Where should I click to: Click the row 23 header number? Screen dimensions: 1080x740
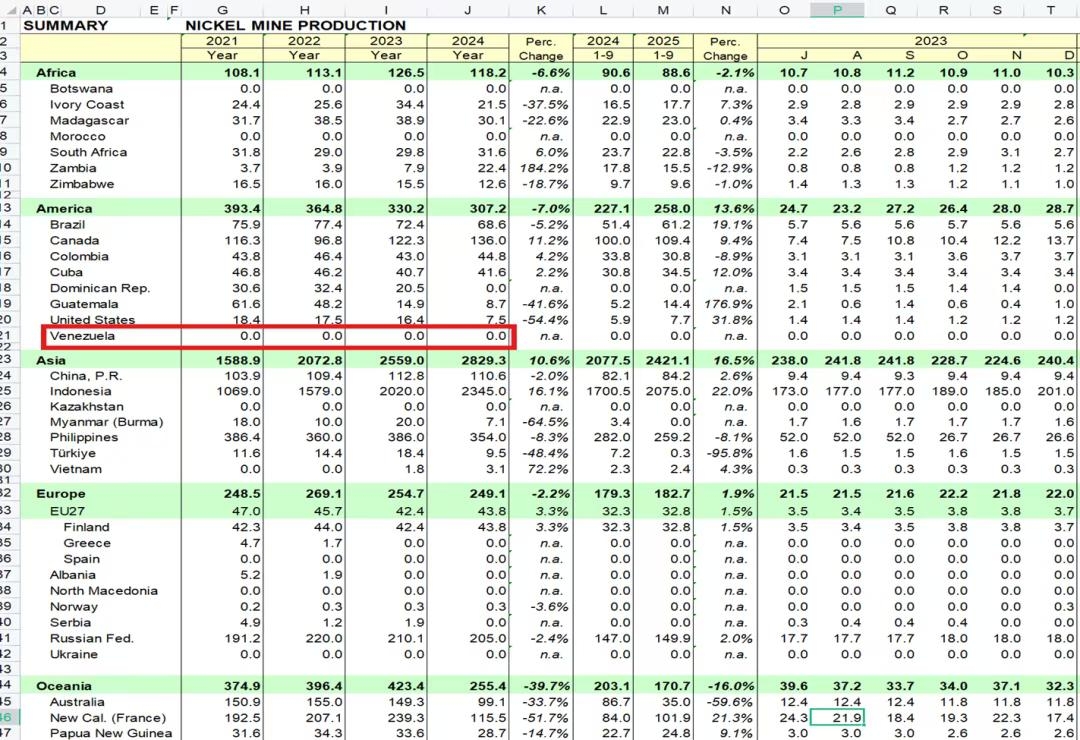(x=6, y=358)
